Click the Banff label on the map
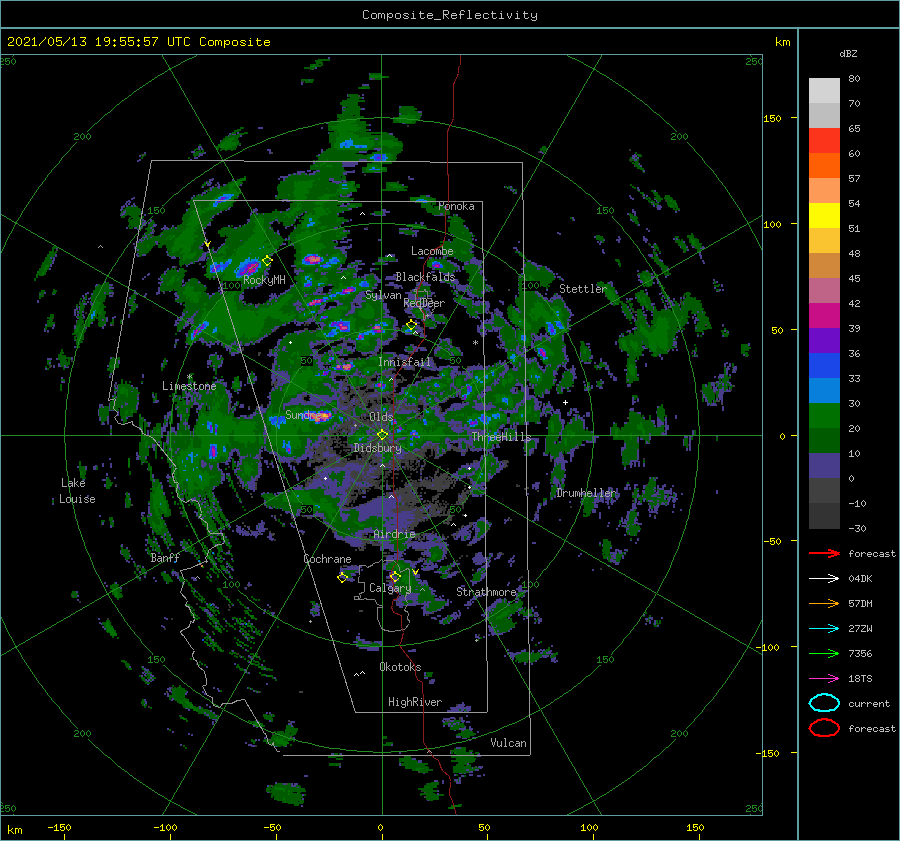This screenshot has height=841, width=900. click(x=165, y=557)
